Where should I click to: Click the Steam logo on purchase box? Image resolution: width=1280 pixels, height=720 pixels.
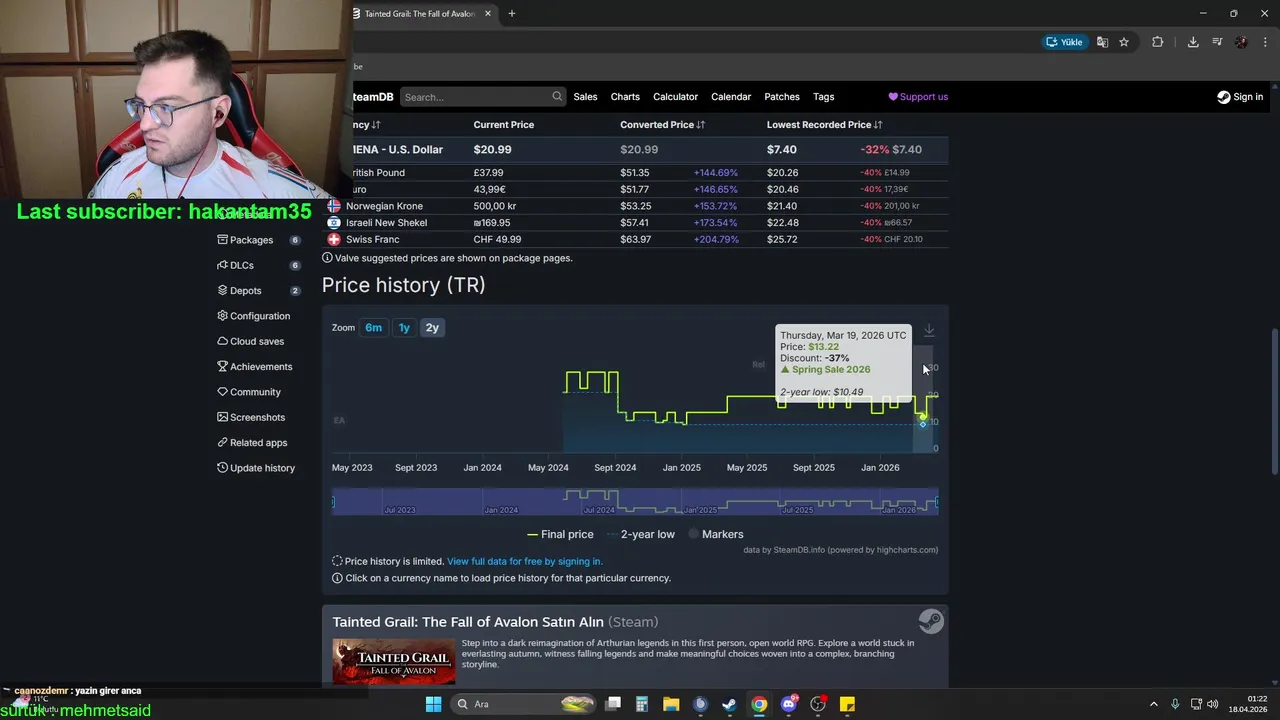pyautogui.click(x=931, y=621)
